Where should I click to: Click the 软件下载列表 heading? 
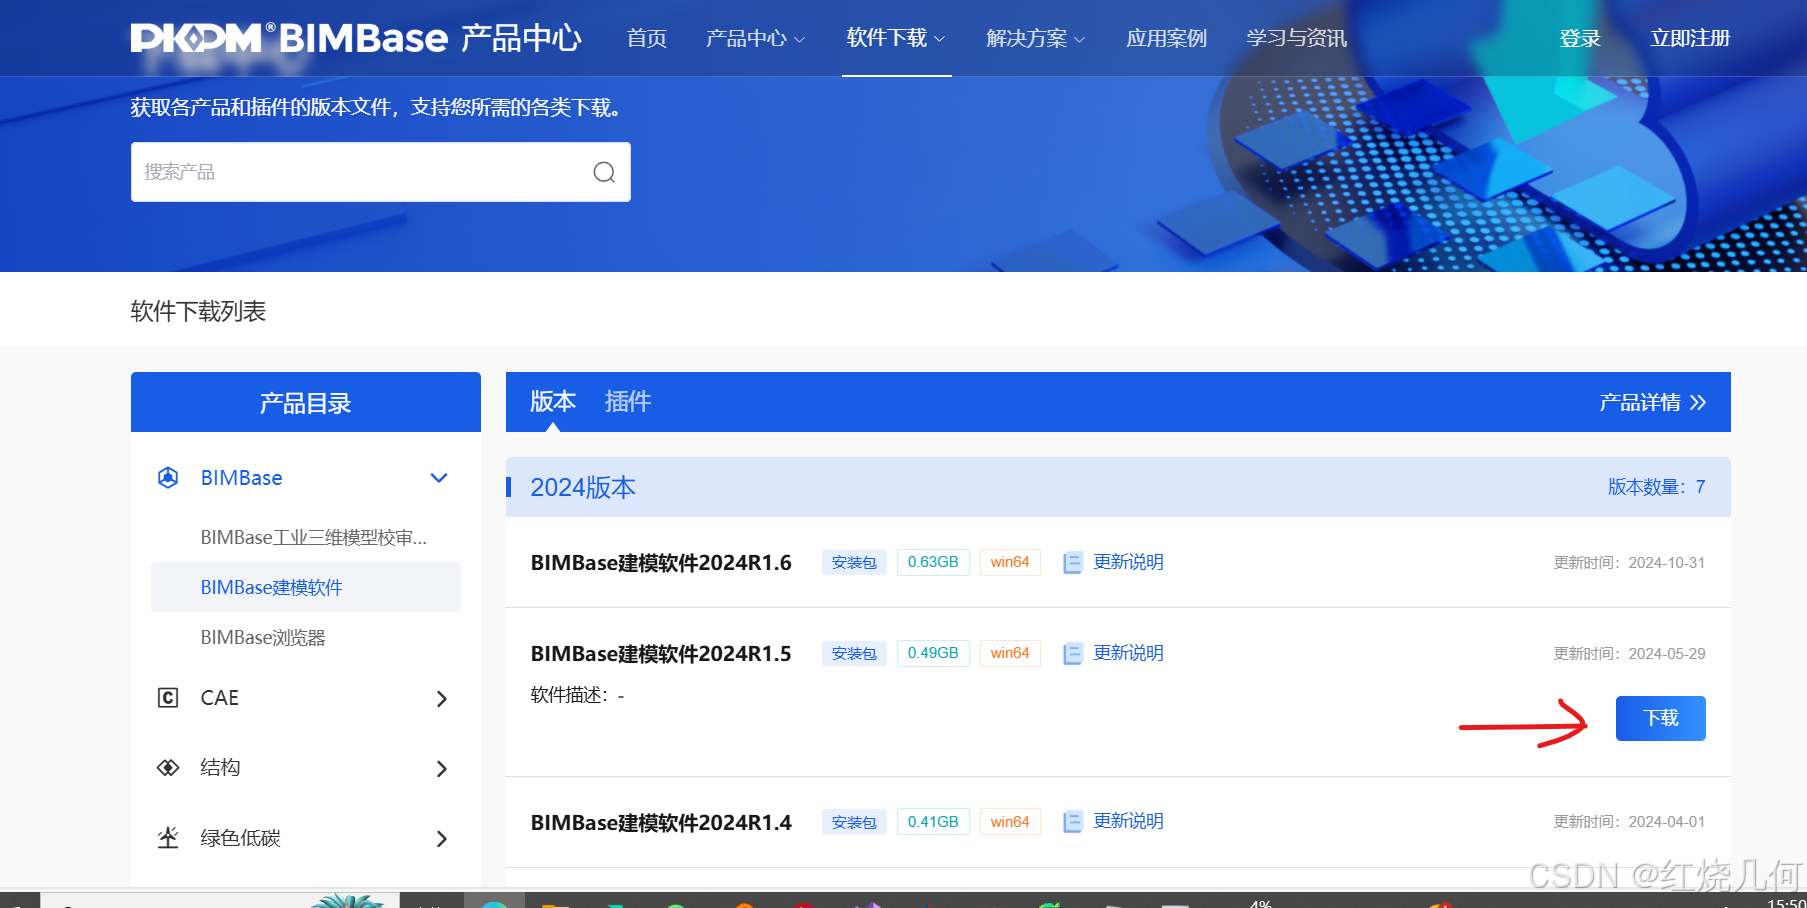198,312
